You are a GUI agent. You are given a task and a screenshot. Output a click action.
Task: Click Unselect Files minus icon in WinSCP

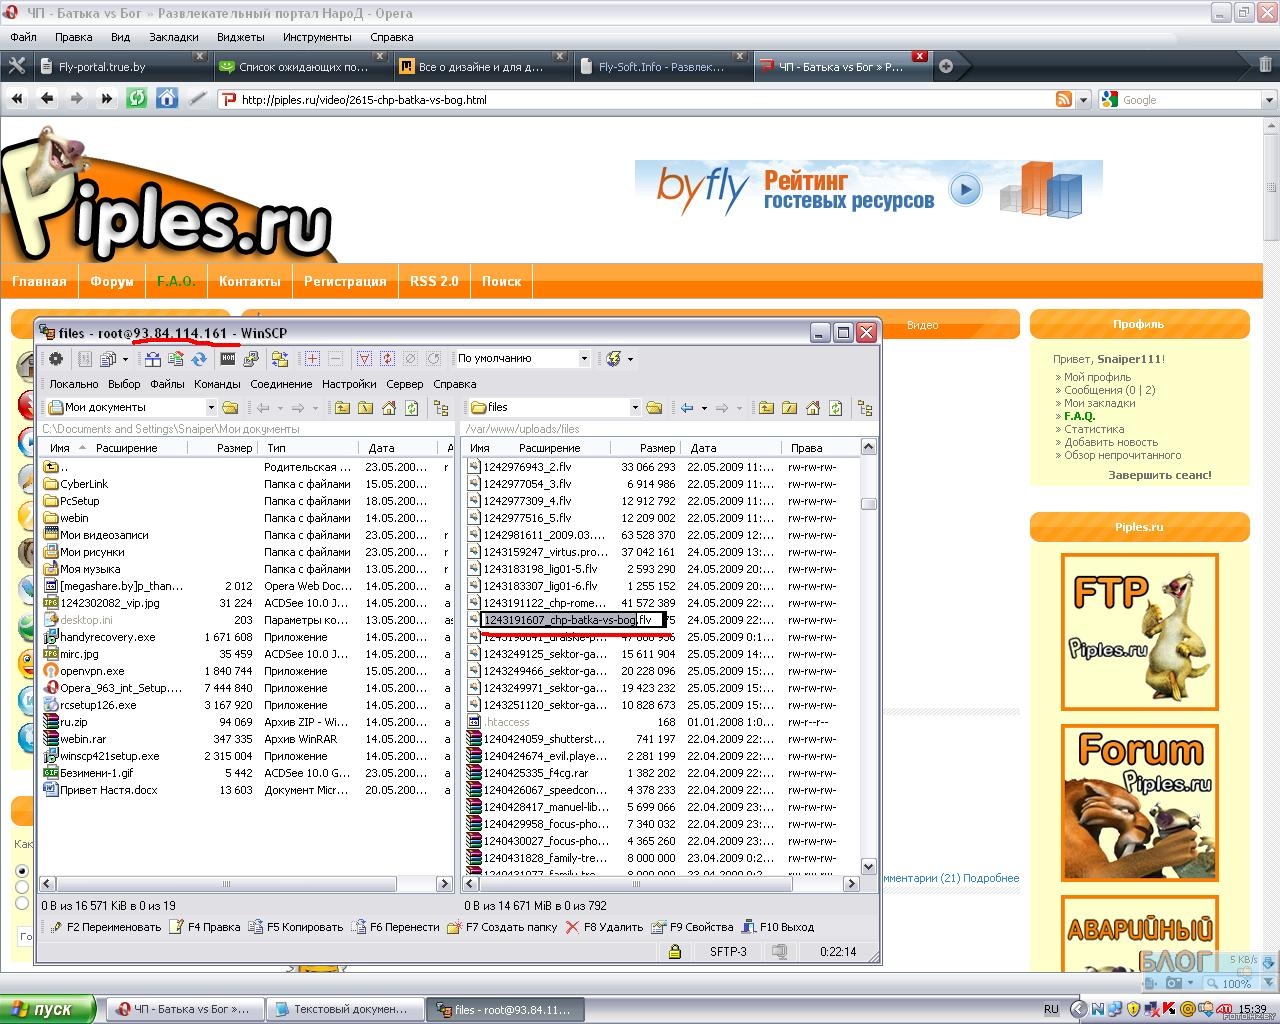click(x=335, y=359)
